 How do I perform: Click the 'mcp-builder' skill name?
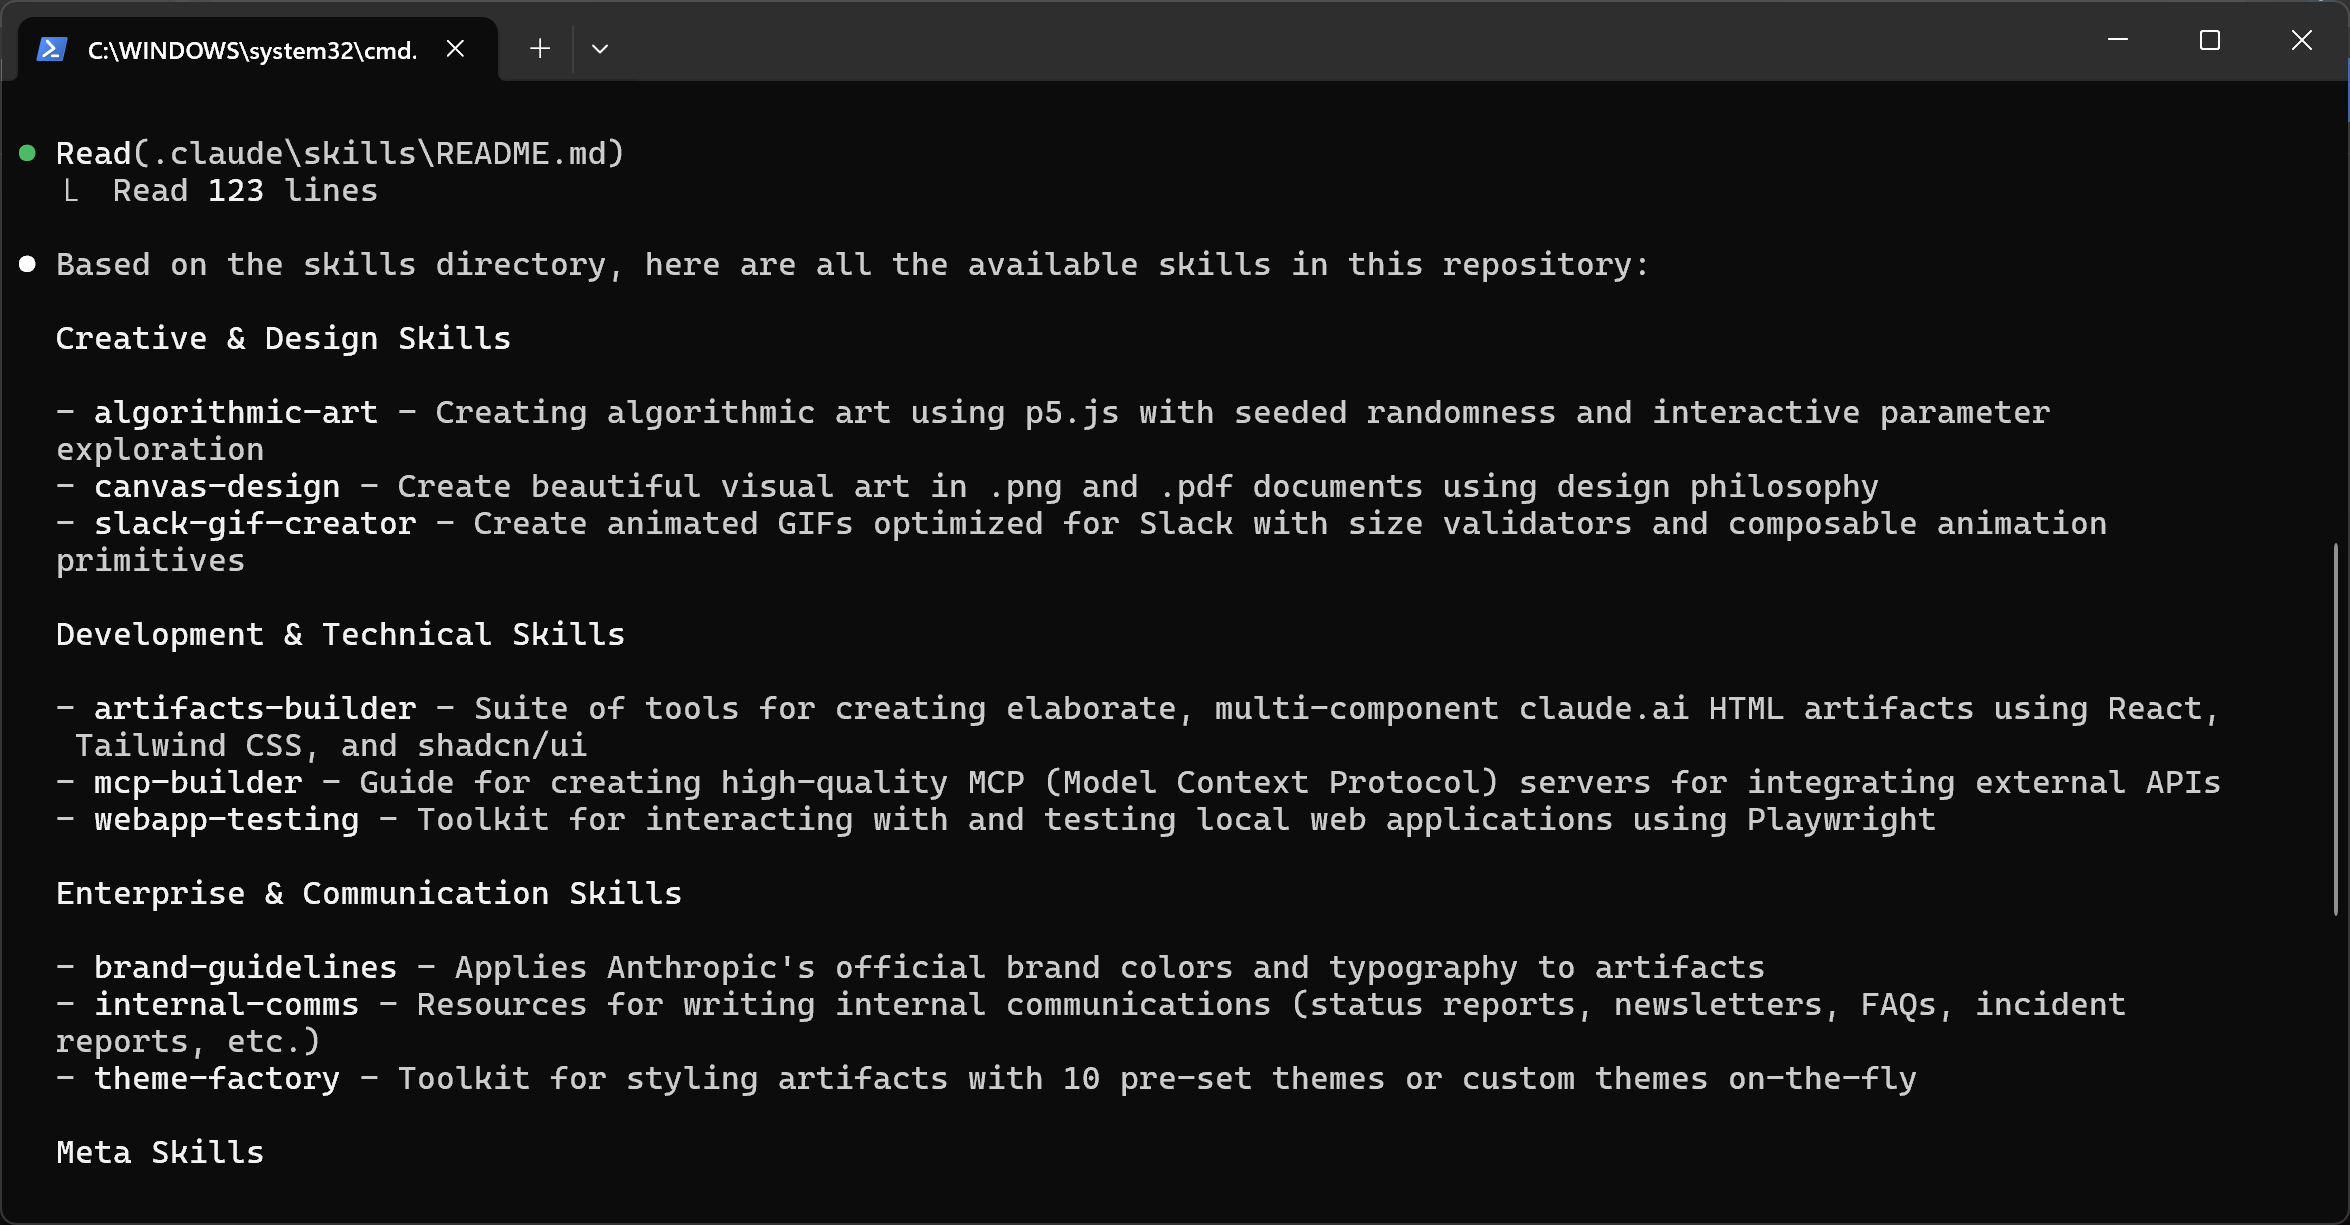tap(198, 782)
